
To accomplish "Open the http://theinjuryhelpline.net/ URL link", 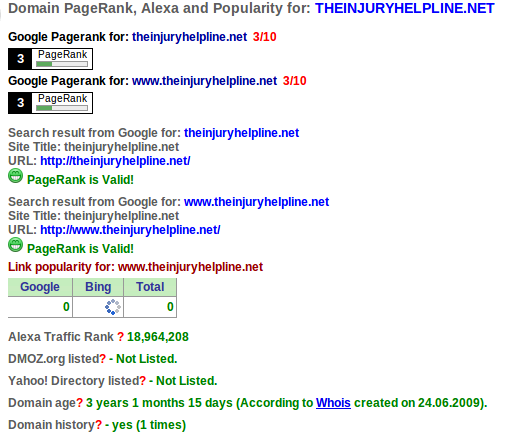I will tap(115, 161).
